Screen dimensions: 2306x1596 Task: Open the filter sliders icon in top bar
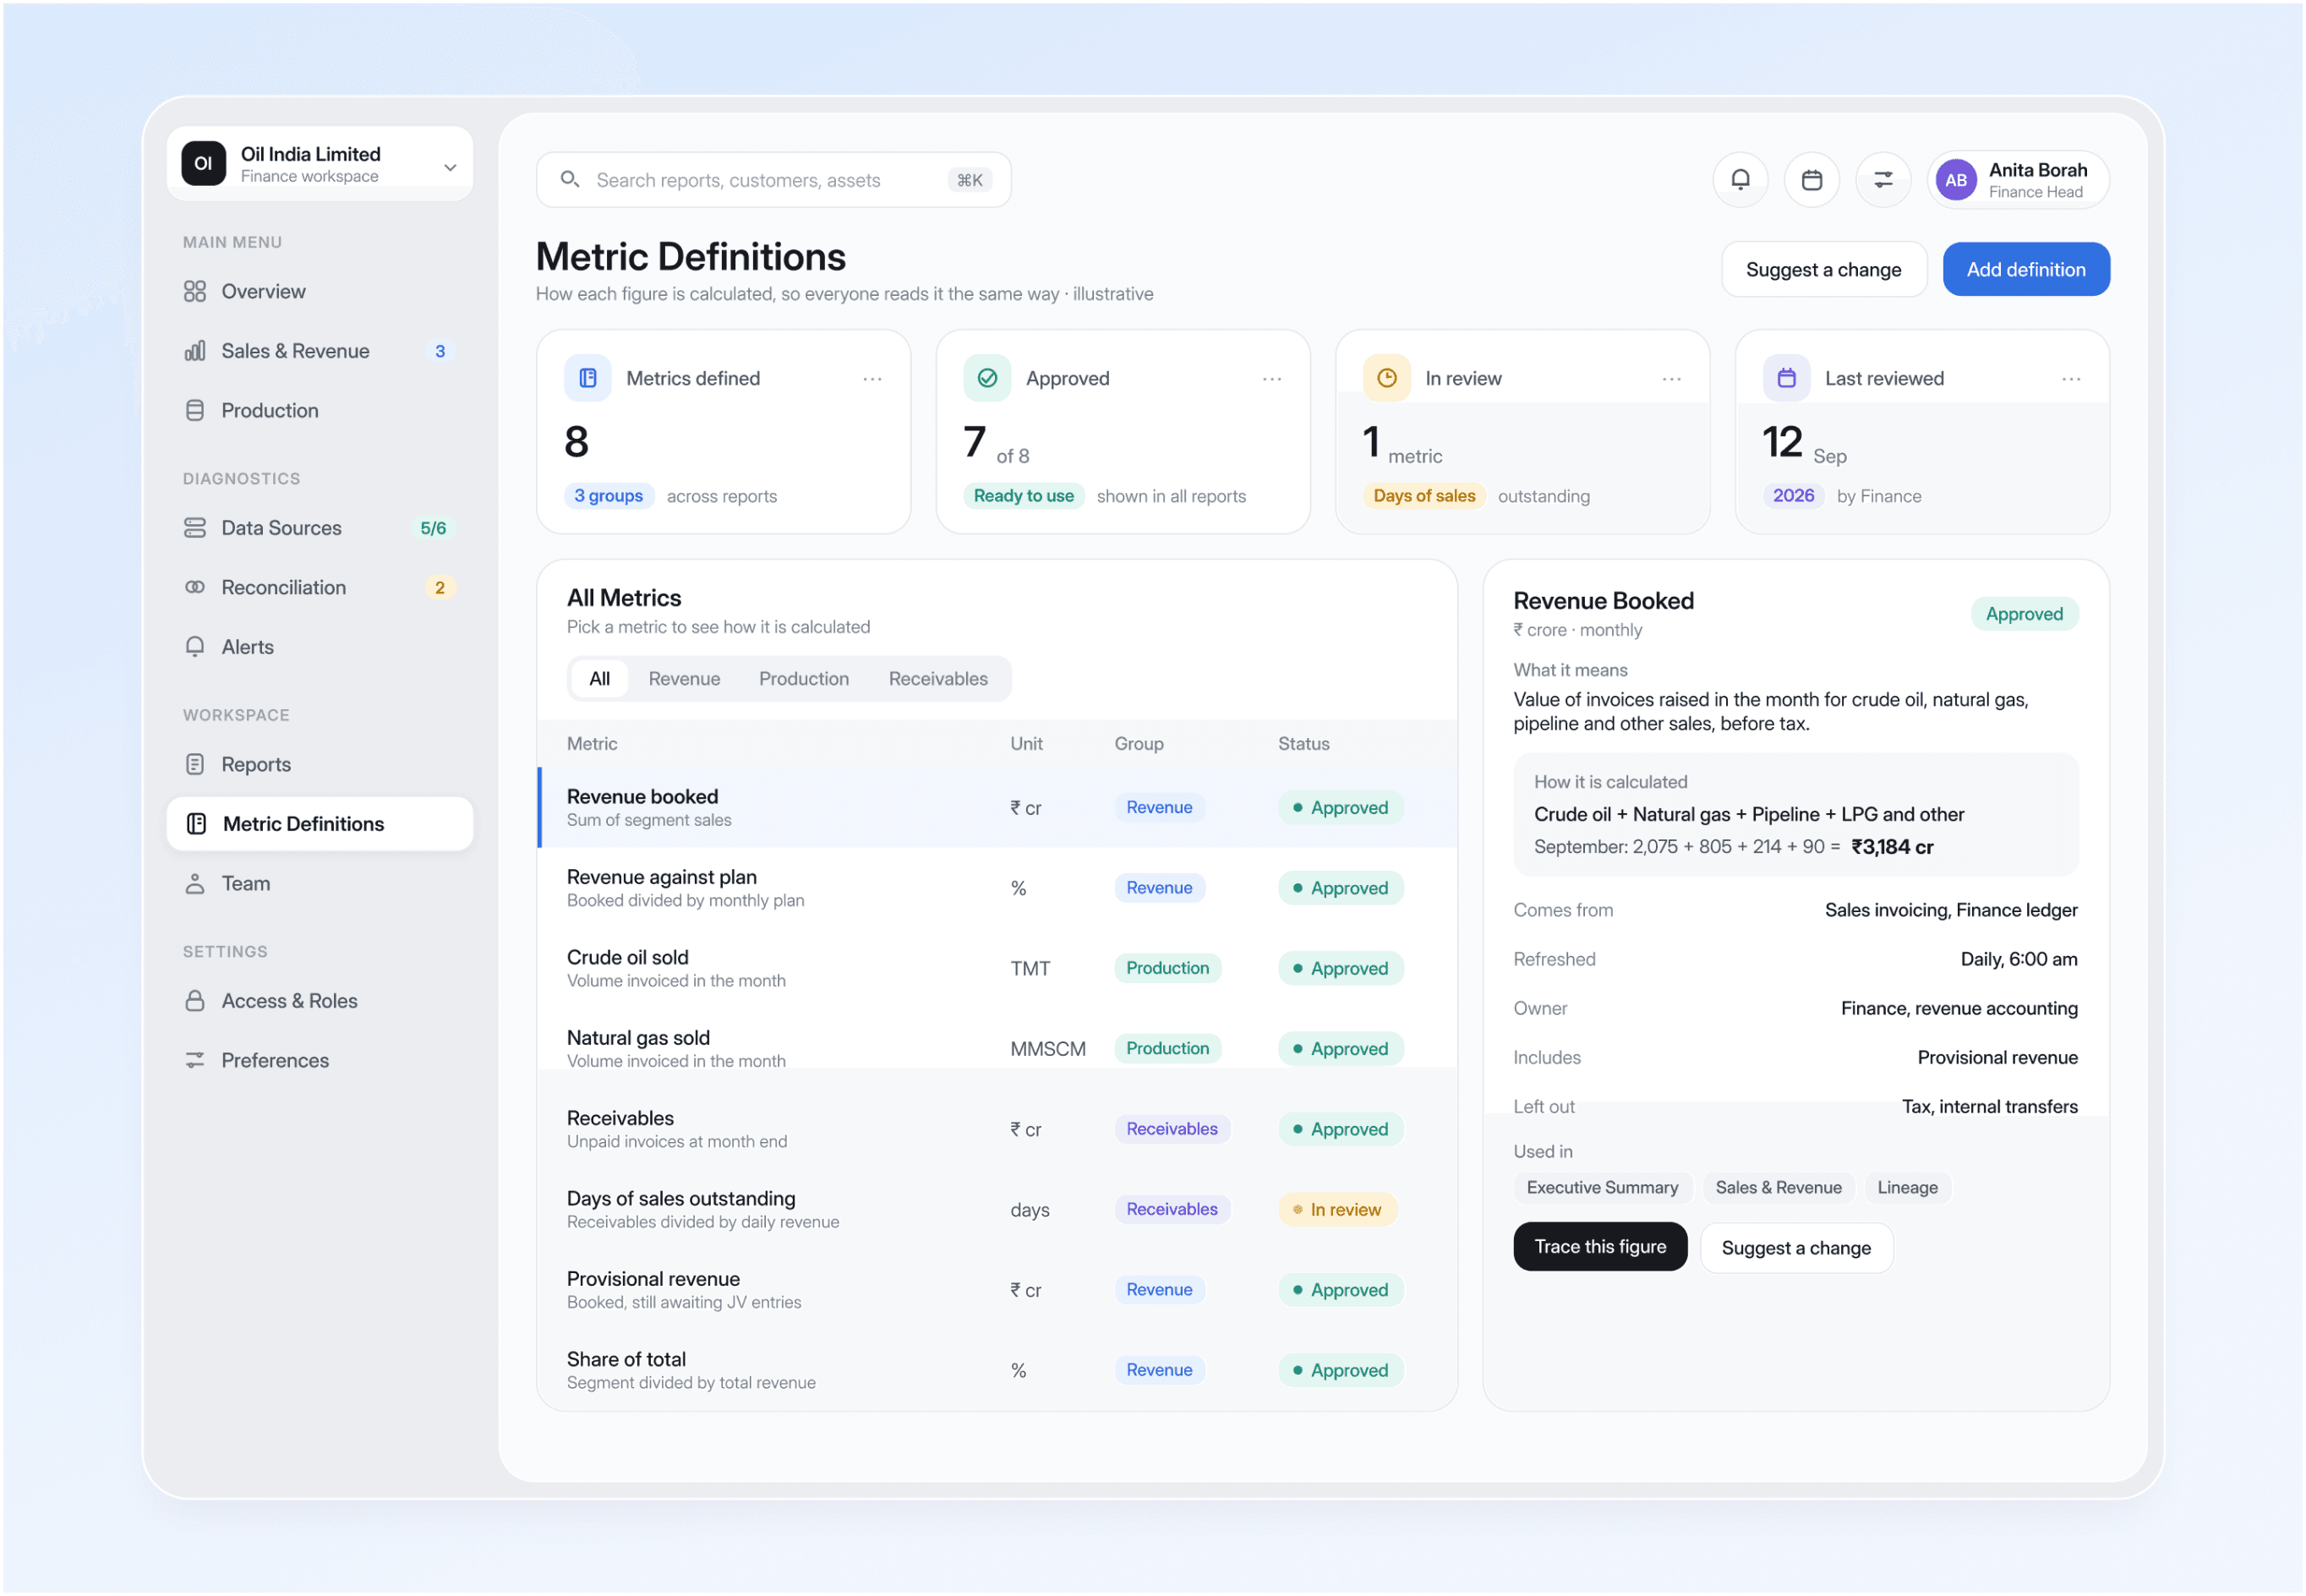(x=1883, y=180)
